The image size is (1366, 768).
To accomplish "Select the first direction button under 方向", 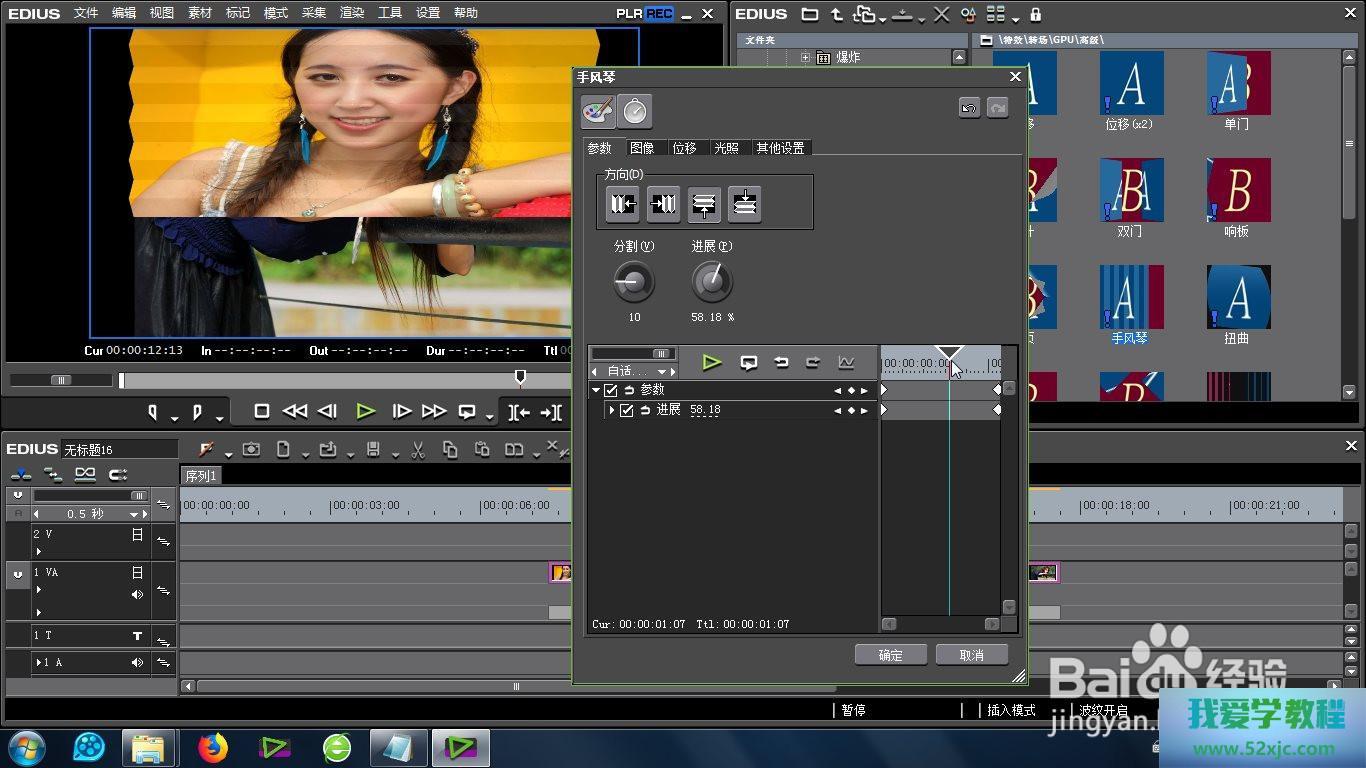I will [x=622, y=204].
